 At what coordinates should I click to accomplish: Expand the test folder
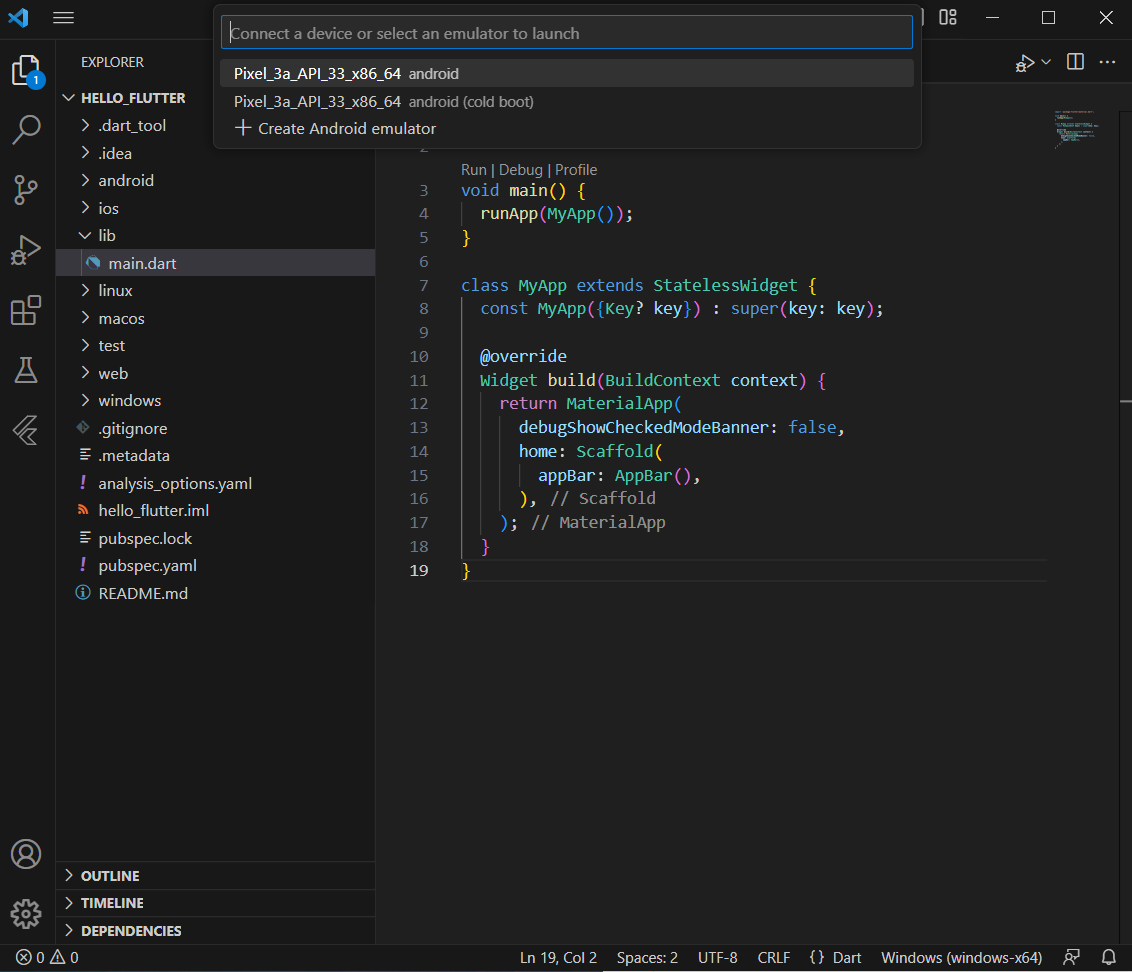coord(85,345)
